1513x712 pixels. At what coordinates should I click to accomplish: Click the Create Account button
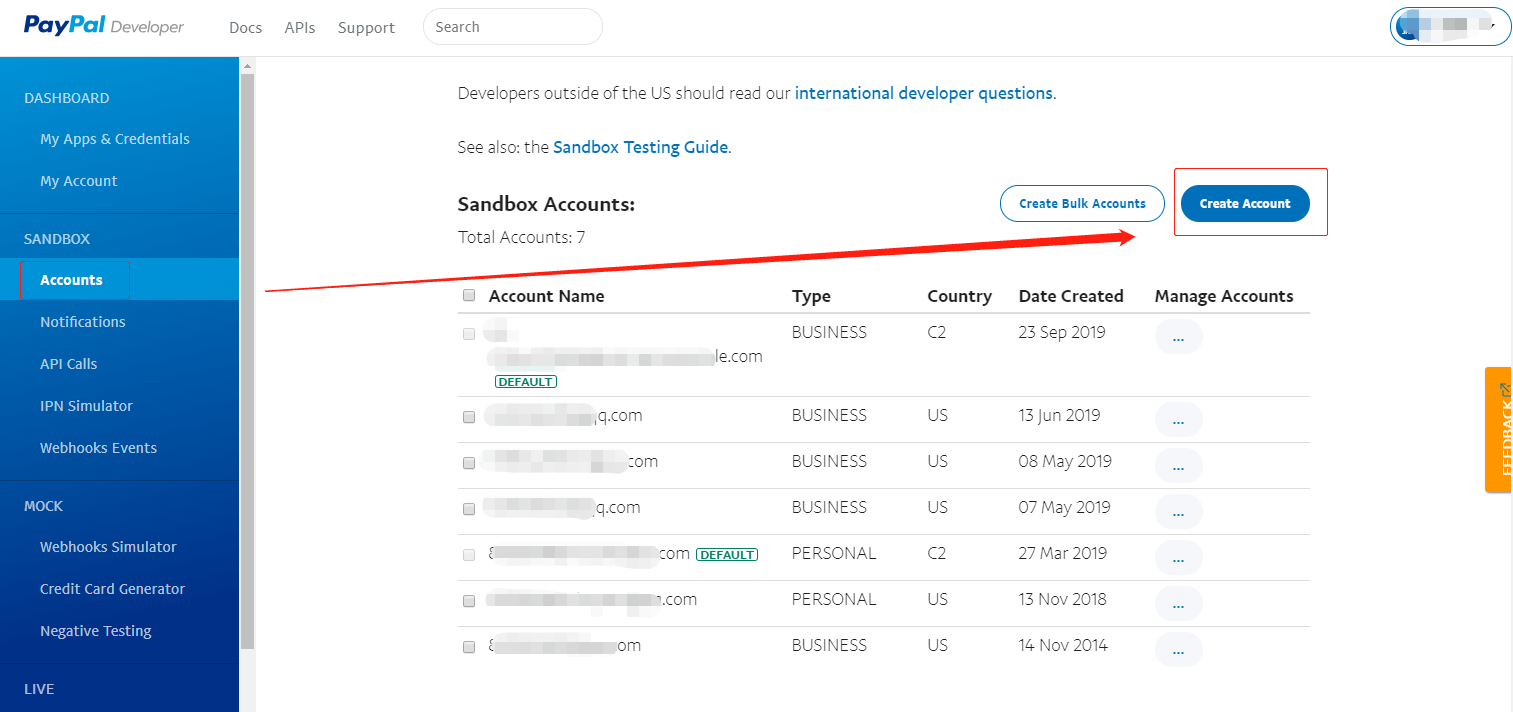tap(1245, 203)
